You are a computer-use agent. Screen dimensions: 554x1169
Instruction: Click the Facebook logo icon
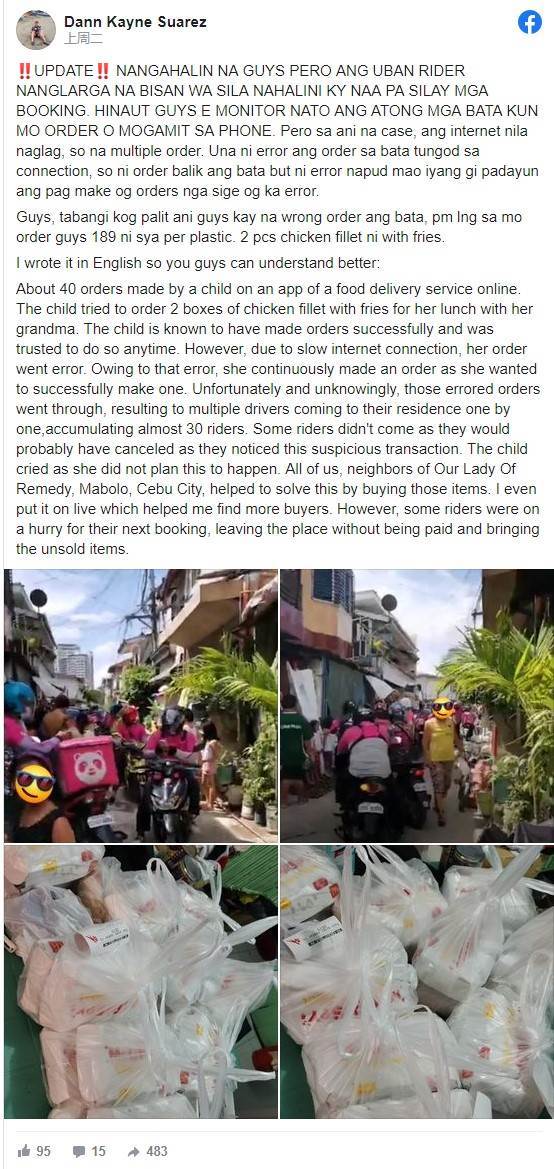click(529, 22)
